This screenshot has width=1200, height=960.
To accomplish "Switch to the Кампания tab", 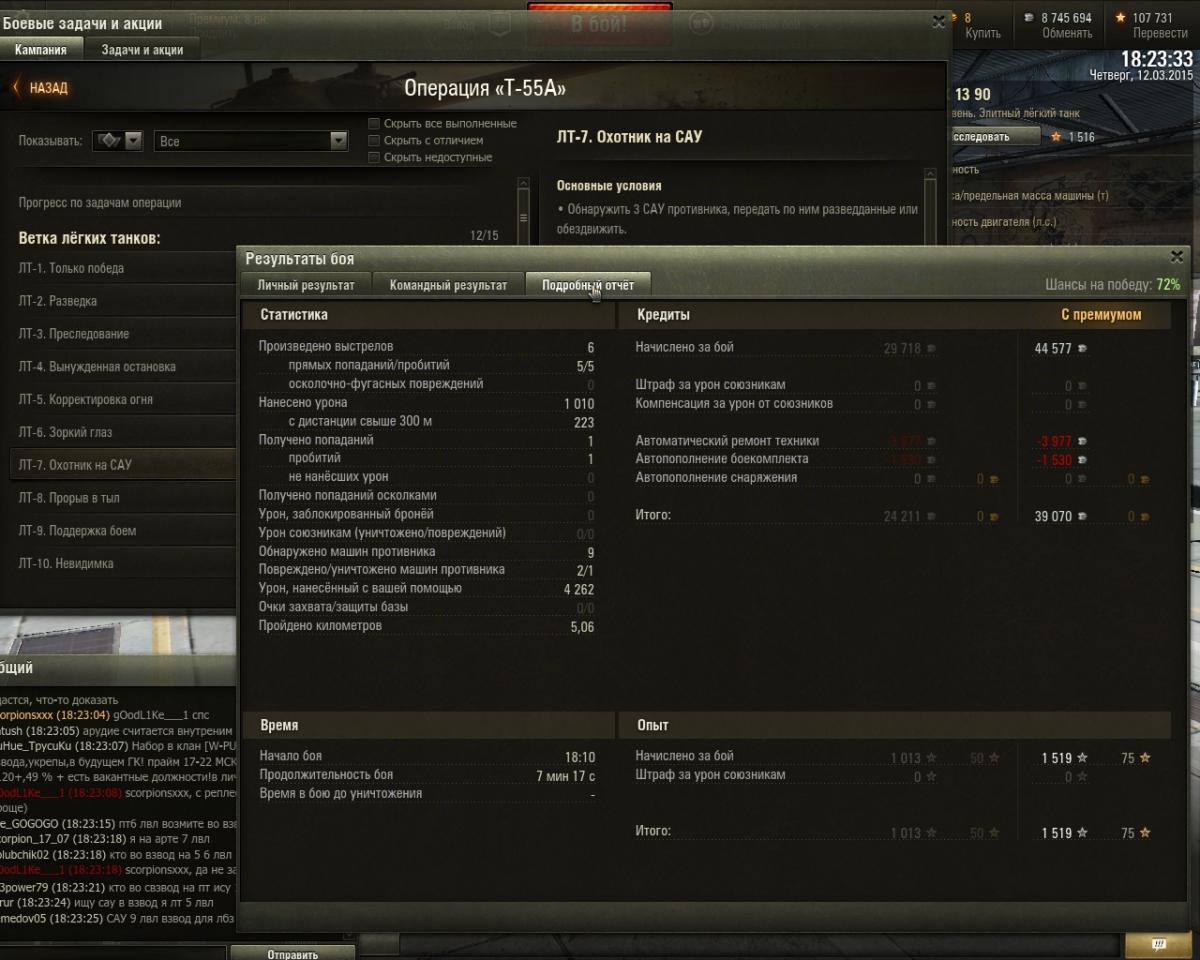I will [41, 50].
